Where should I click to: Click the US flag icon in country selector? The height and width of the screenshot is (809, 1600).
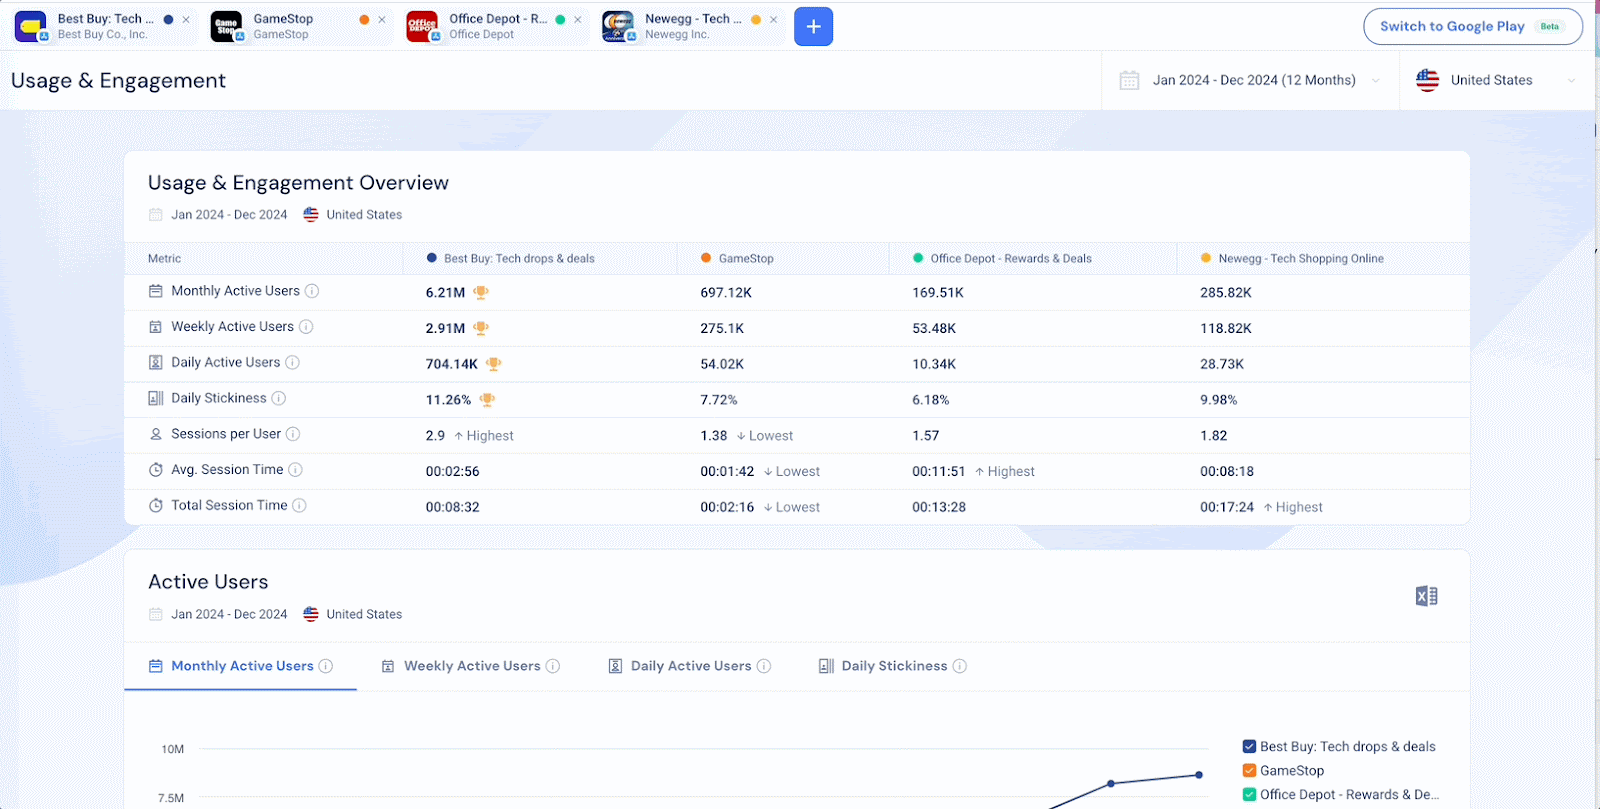[1427, 80]
